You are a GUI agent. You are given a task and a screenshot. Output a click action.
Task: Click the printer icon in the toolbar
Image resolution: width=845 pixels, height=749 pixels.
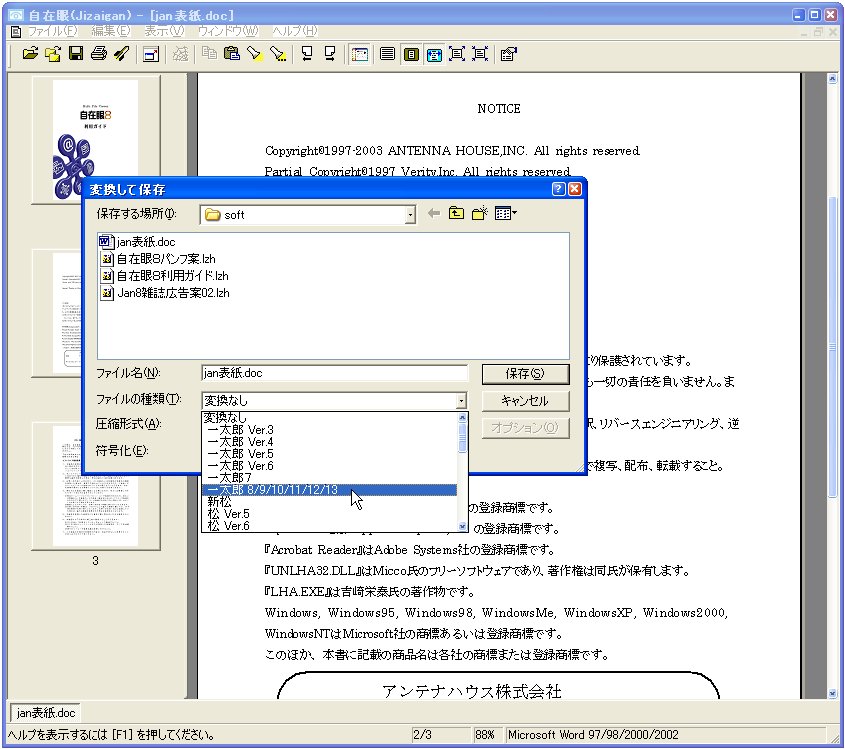[99, 54]
